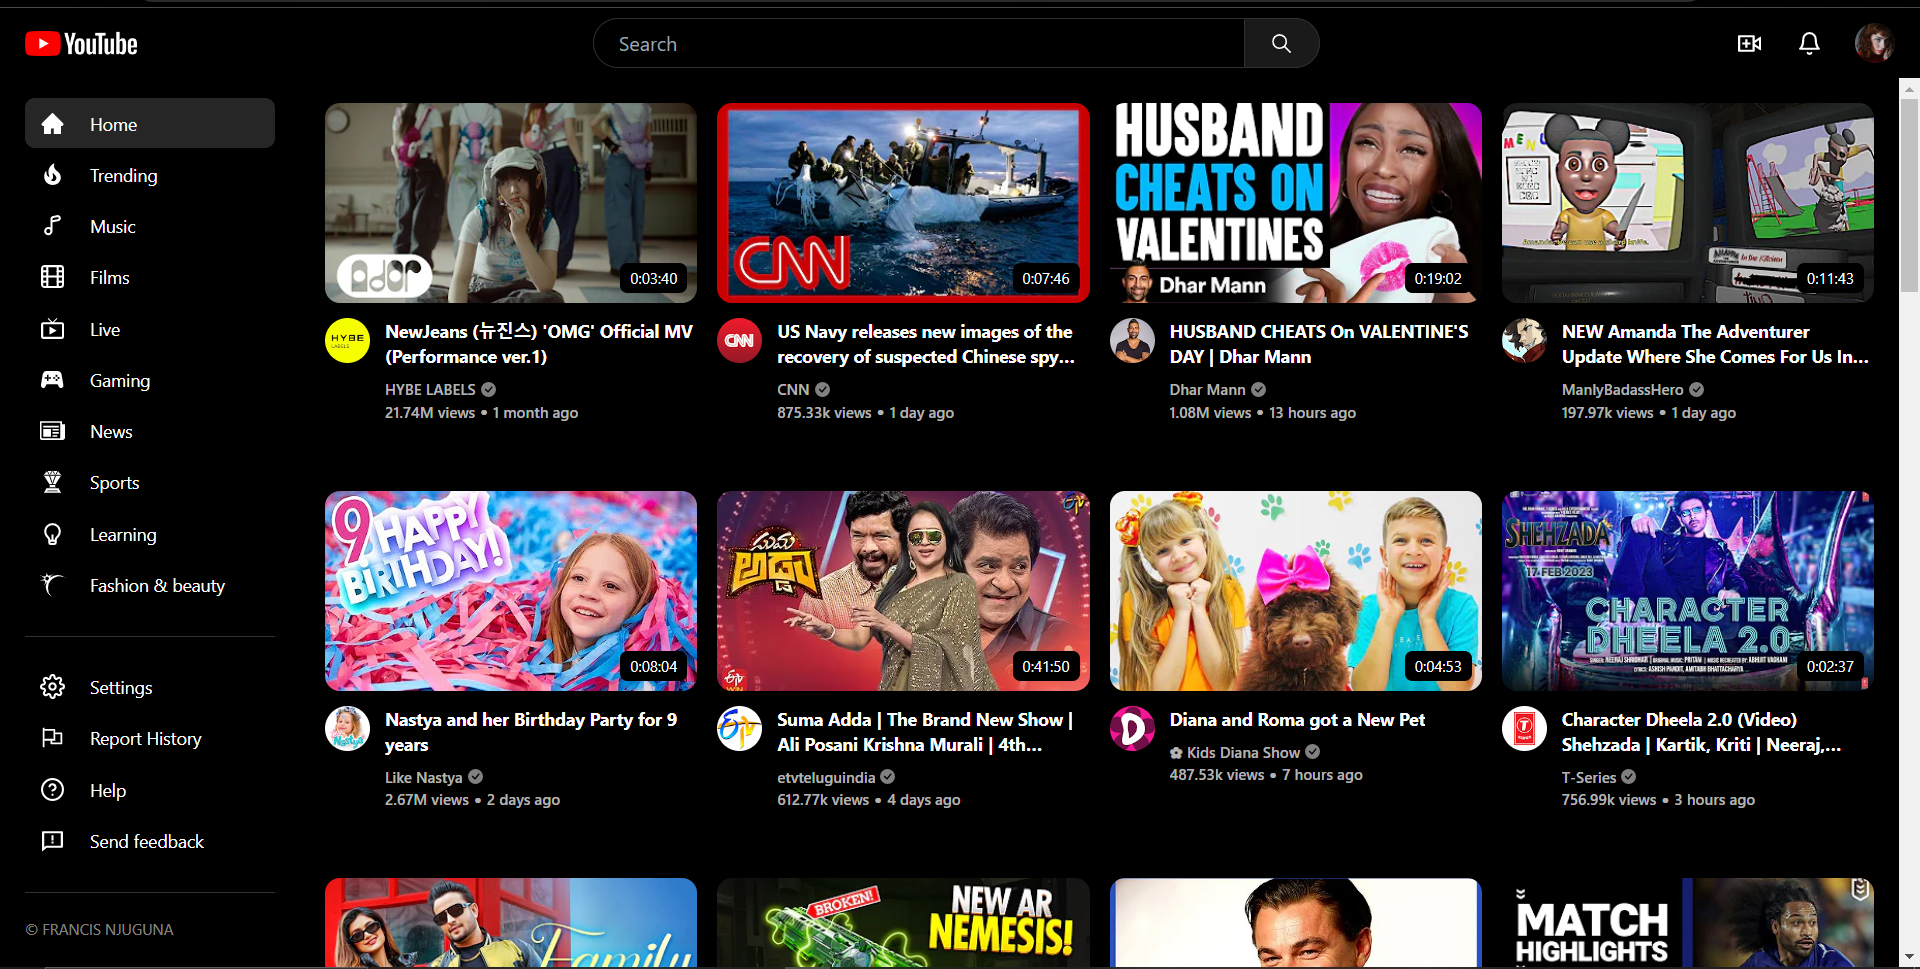Open Character Dheela 2.0 video title
This screenshot has width=1920, height=969.
click(x=1701, y=732)
